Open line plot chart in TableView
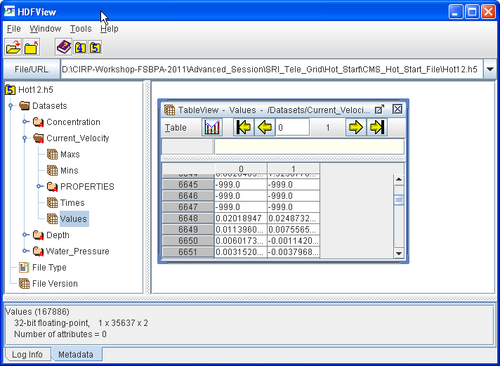Screen dimensions: 500x366 (212, 127)
